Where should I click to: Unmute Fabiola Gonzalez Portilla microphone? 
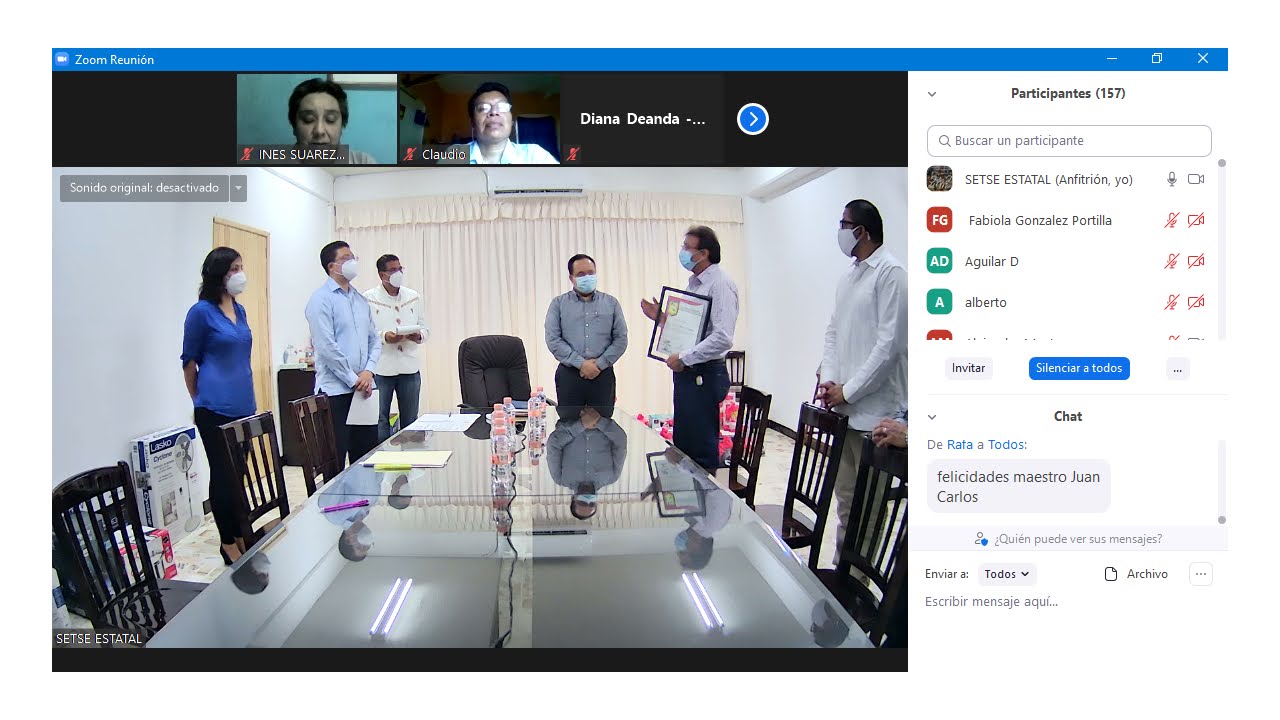[x=1172, y=220]
